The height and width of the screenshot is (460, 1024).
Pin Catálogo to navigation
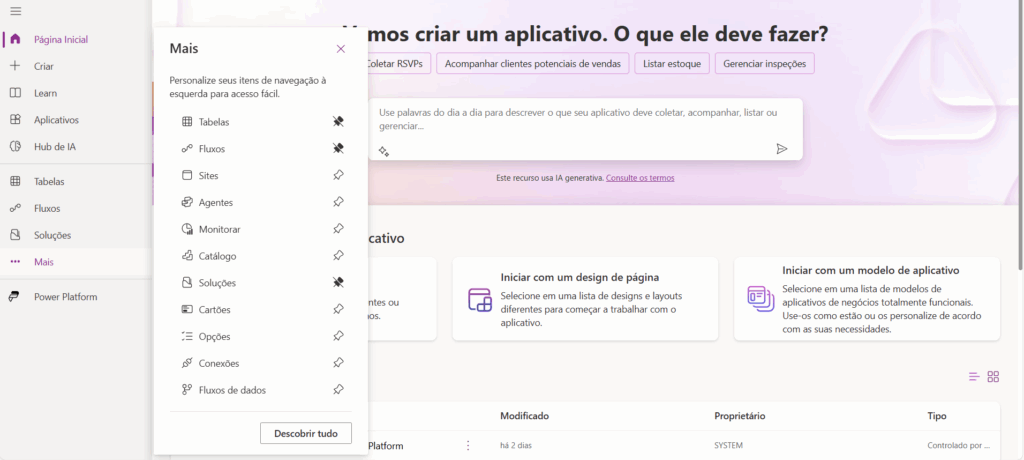338,255
